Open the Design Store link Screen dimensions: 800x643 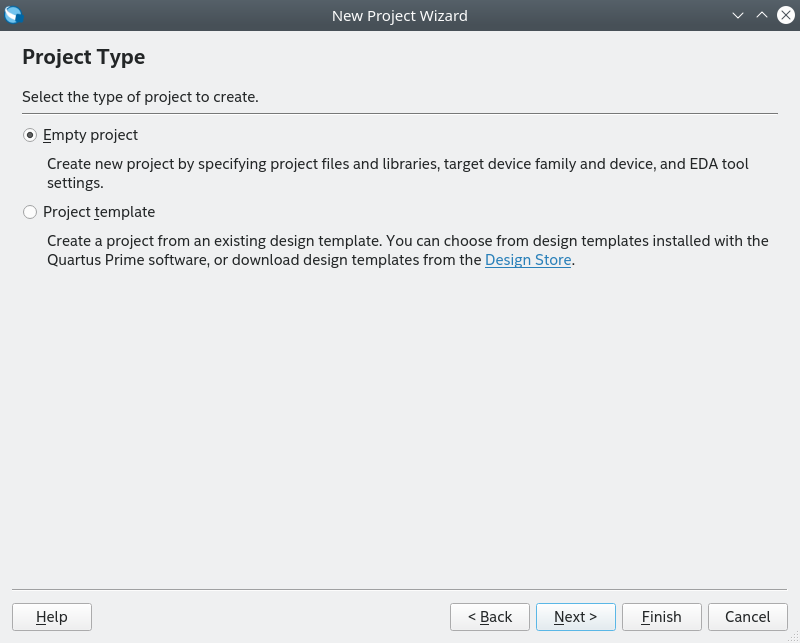coord(528,260)
